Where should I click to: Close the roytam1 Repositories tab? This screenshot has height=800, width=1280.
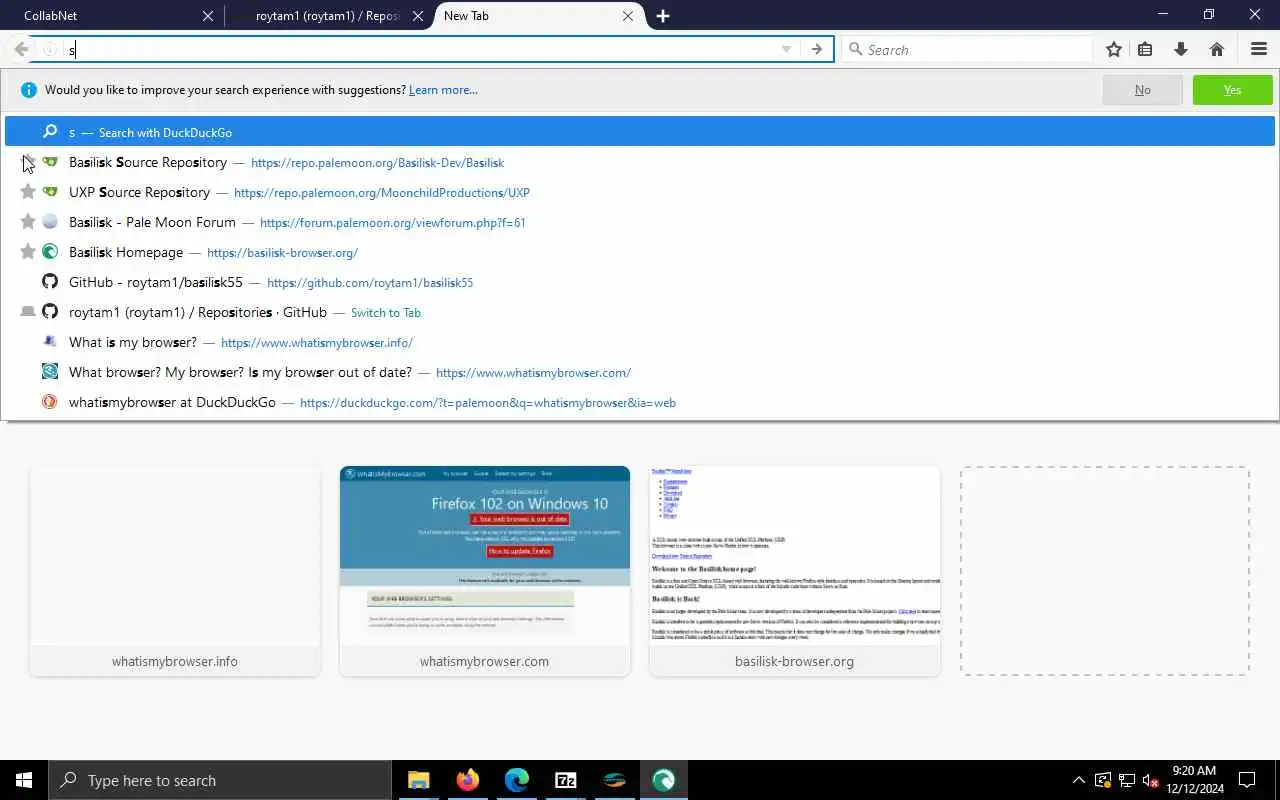point(418,16)
